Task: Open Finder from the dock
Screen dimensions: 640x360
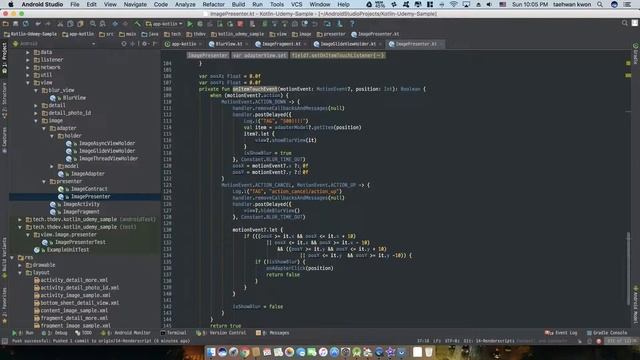Action: [211, 352]
